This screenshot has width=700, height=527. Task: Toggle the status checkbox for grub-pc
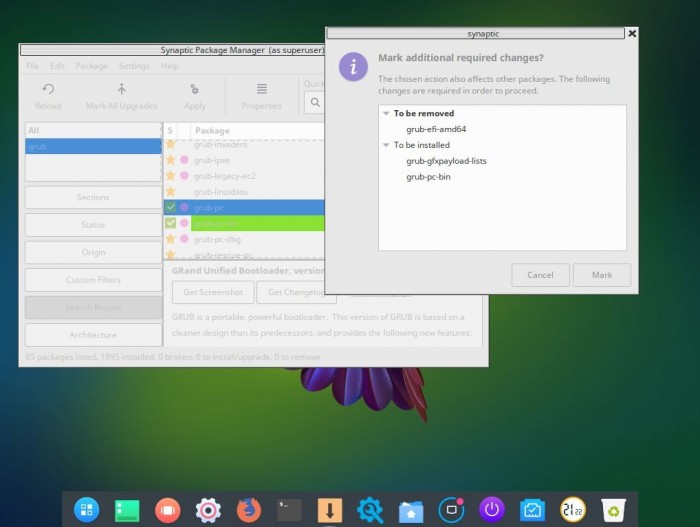pos(171,207)
